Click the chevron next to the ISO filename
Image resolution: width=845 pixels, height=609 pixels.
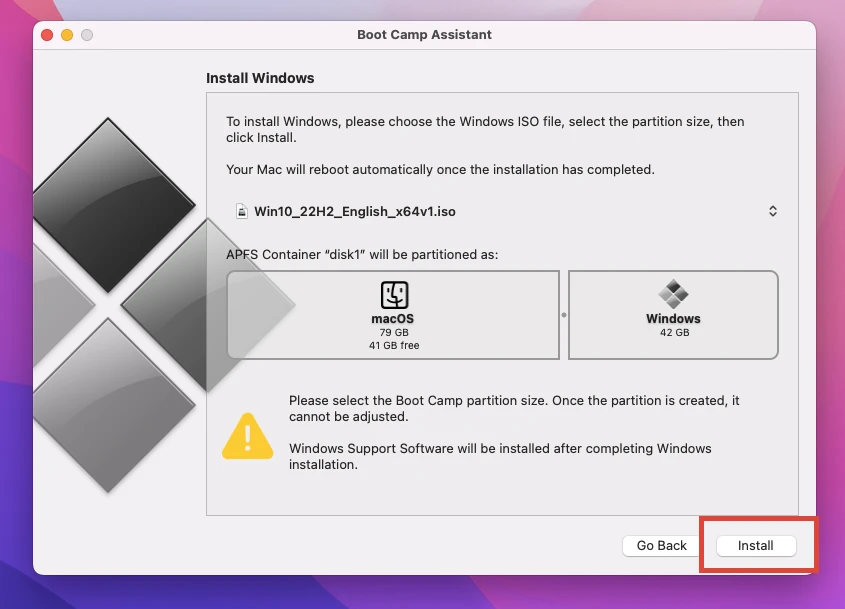pyautogui.click(x=772, y=211)
